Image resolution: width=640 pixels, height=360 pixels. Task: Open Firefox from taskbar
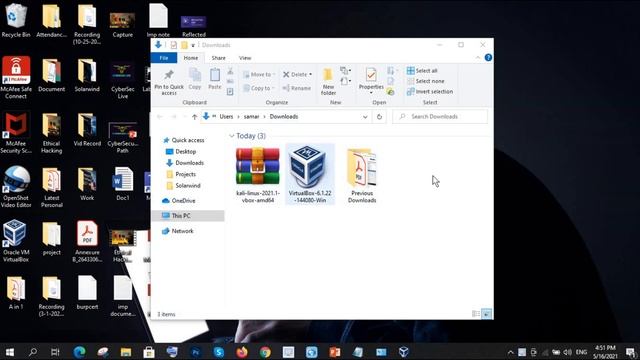tap(242, 352)
